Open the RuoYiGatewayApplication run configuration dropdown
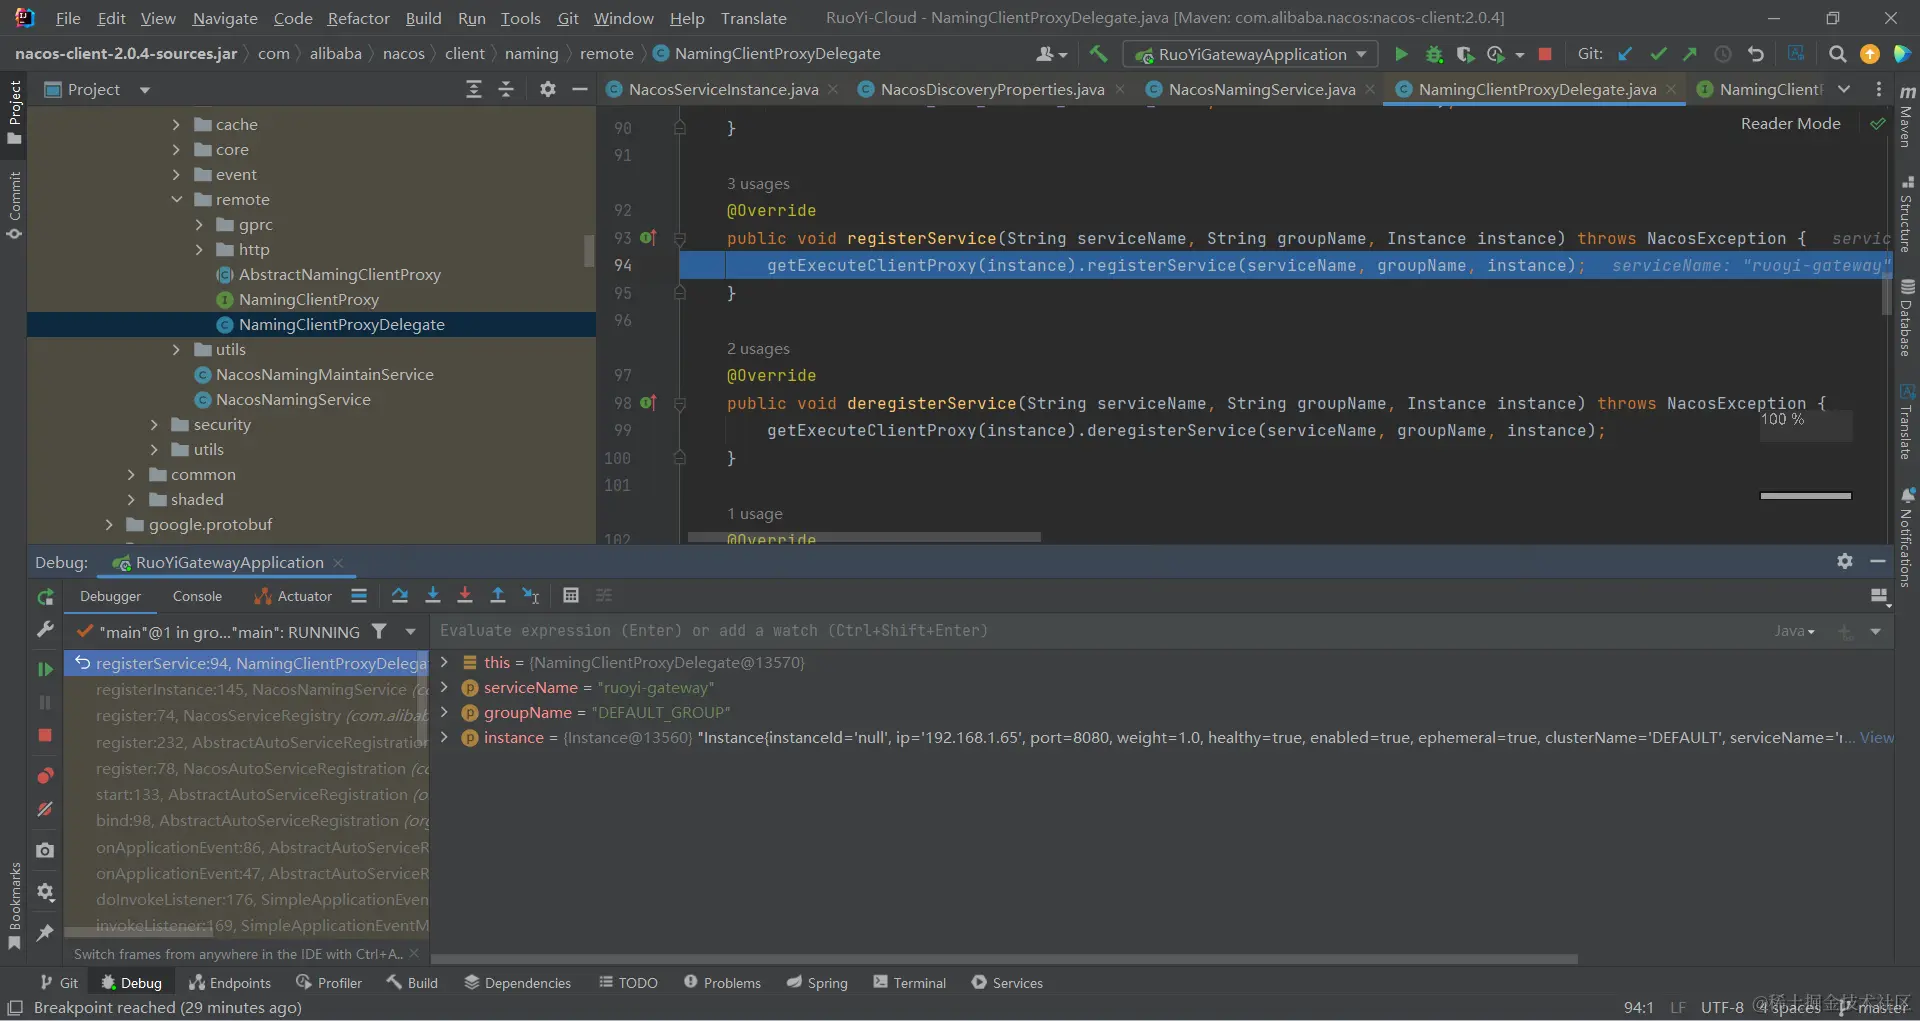 [x=1250, y=54]
